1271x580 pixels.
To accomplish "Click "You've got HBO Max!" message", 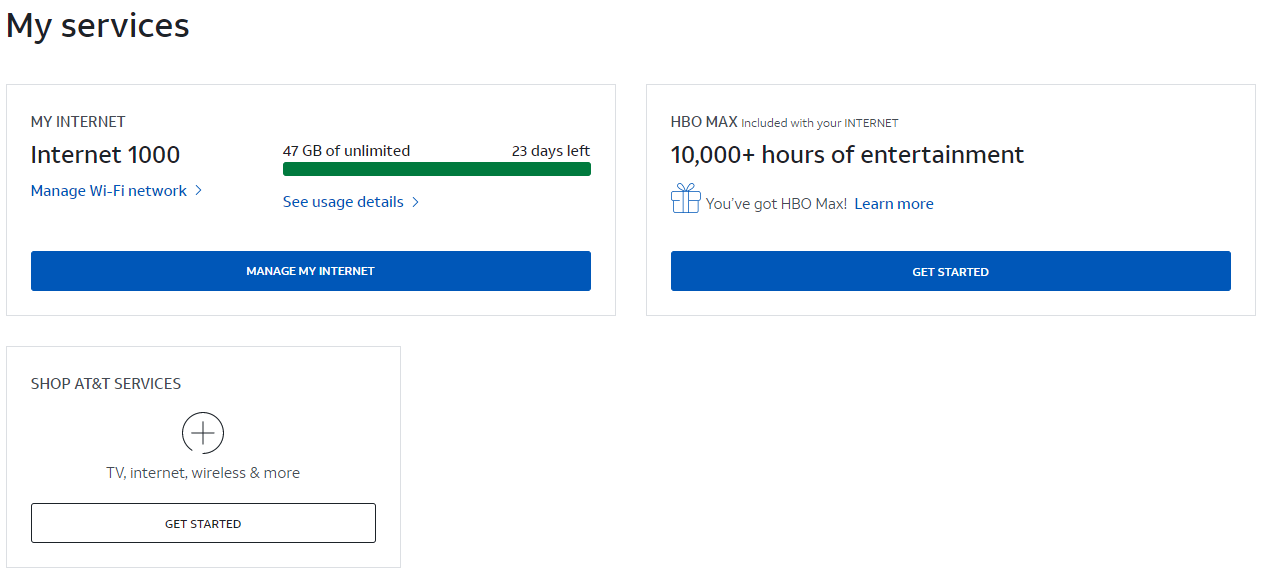I will 777,204.
